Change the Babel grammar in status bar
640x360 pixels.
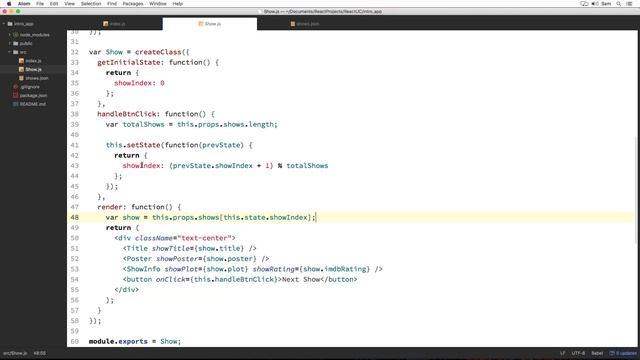coord(597,353)
